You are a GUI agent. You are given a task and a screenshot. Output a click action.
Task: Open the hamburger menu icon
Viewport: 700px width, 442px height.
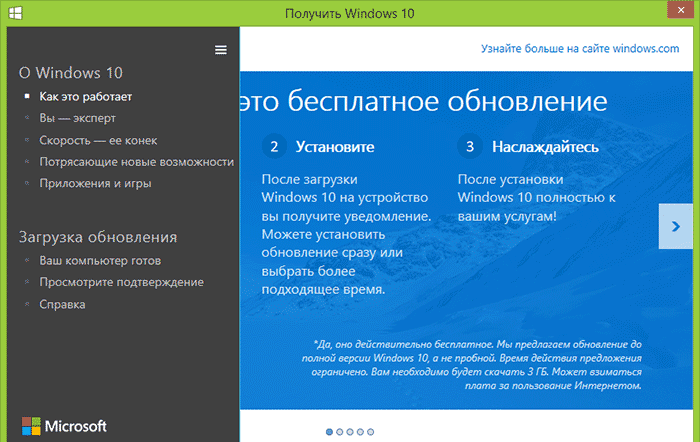point(221,50)
